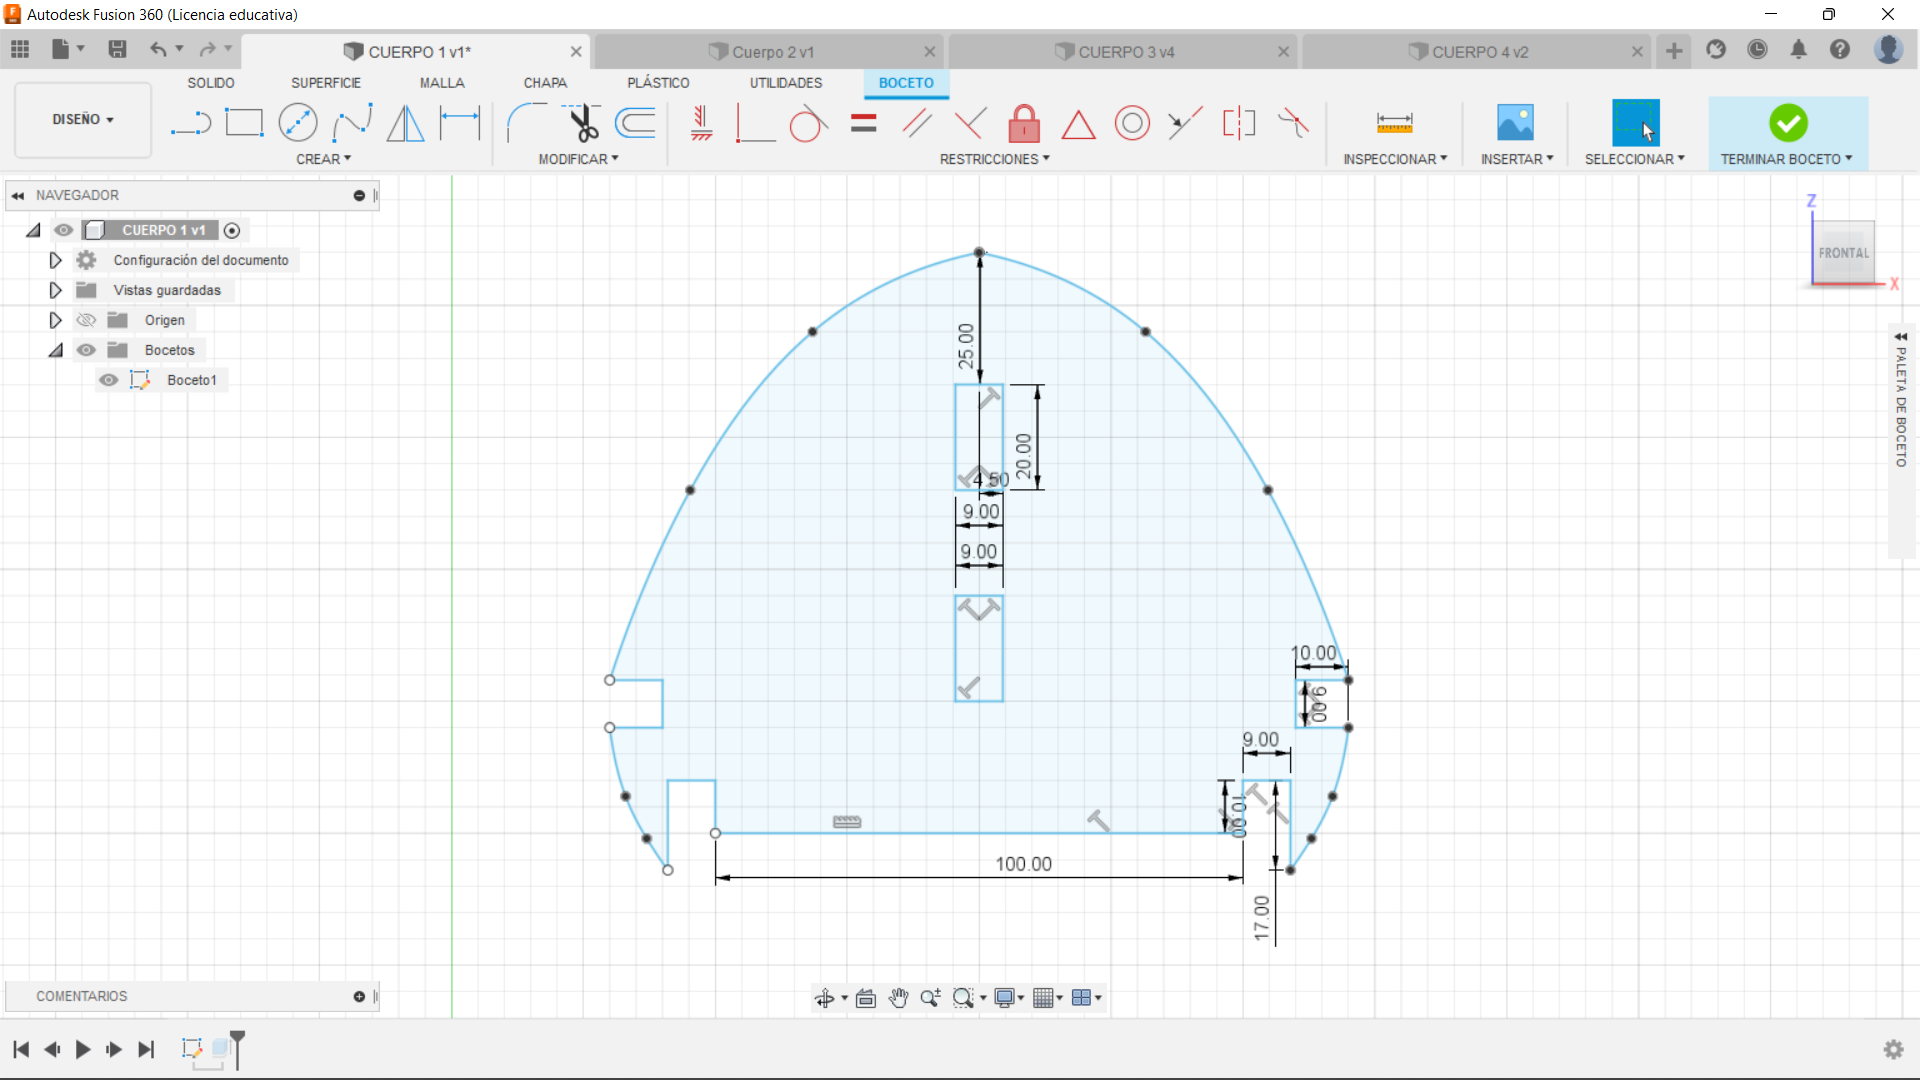Click the Measure ruler icon
The height and width of the screenshot is (1080, 1920).
pos(1394,123)
